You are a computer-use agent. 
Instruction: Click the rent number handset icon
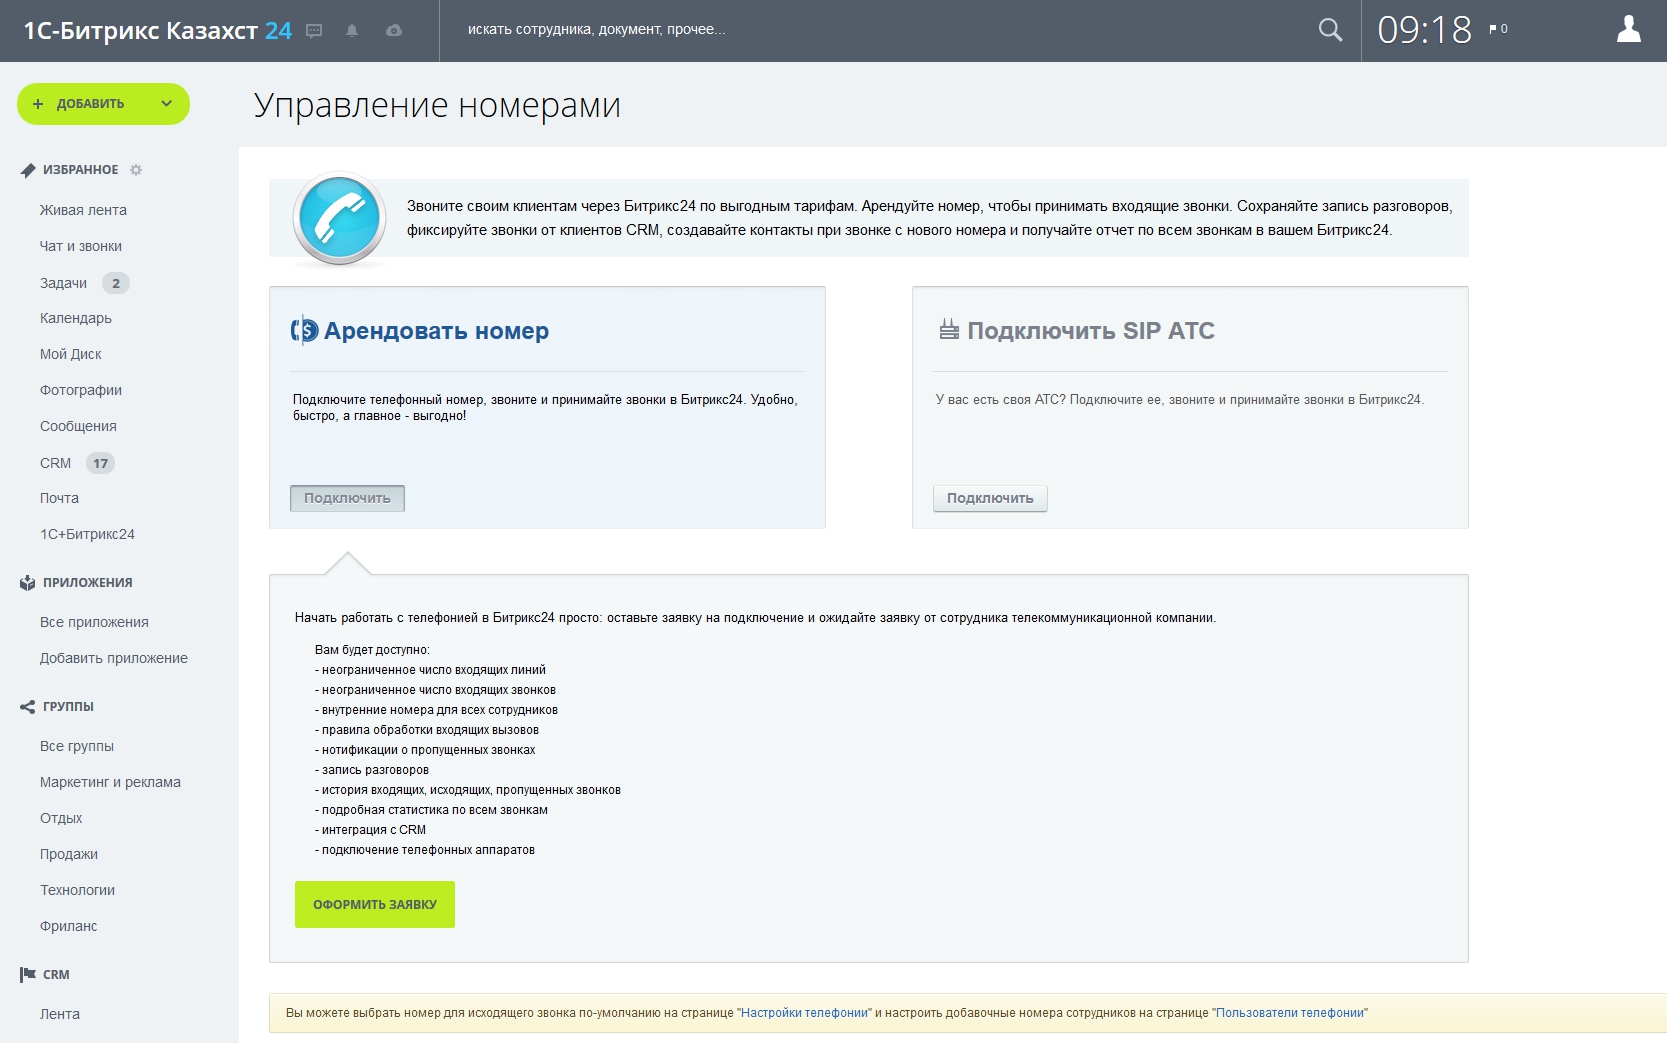coord(304,330)
